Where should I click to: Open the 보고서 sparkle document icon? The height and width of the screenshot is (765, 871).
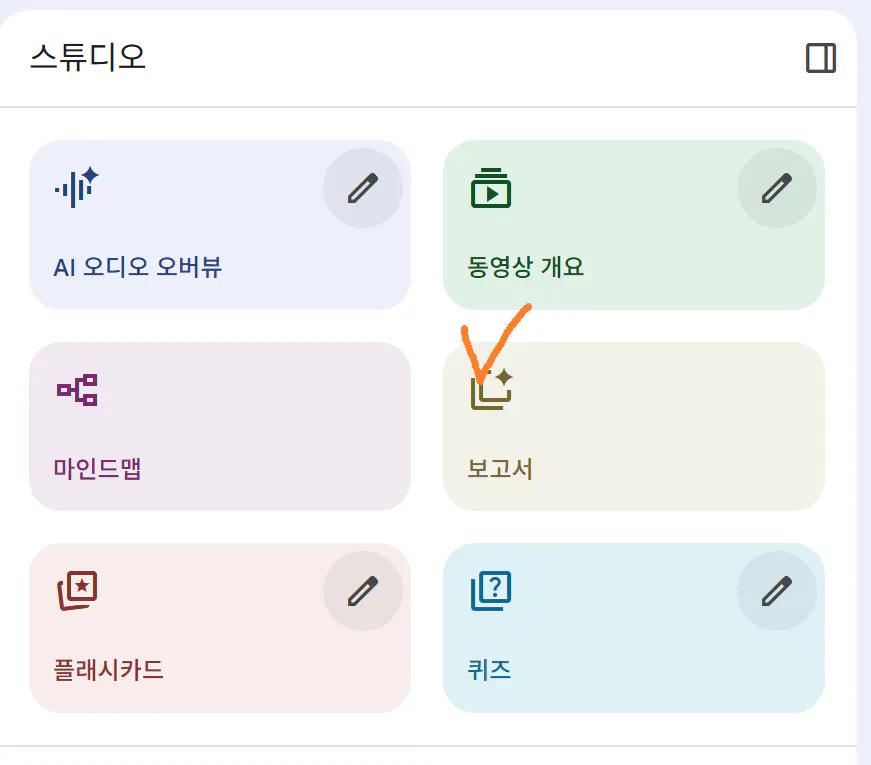[x=492, y=392]
